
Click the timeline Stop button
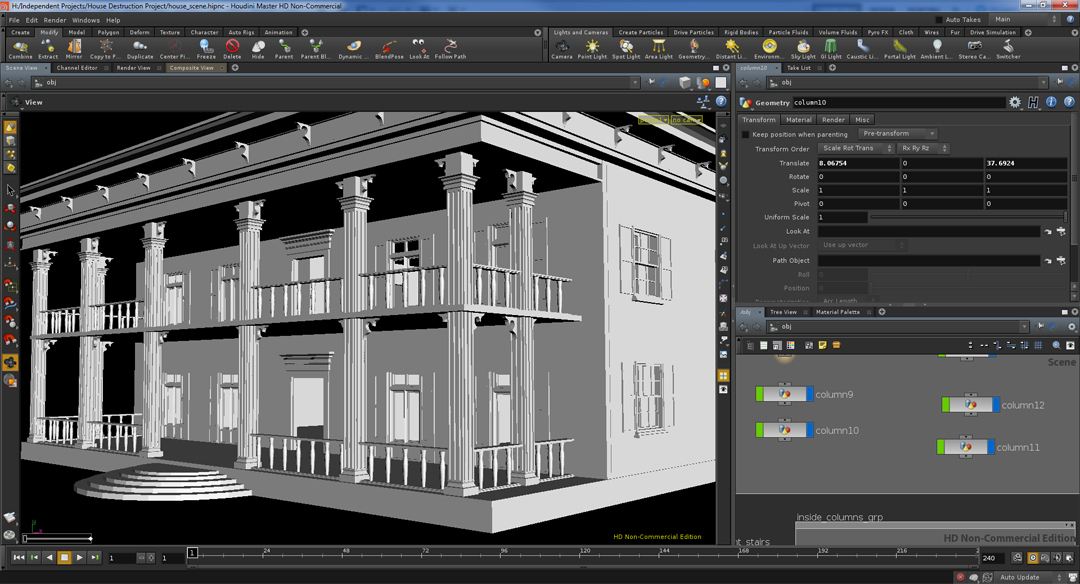64,558
